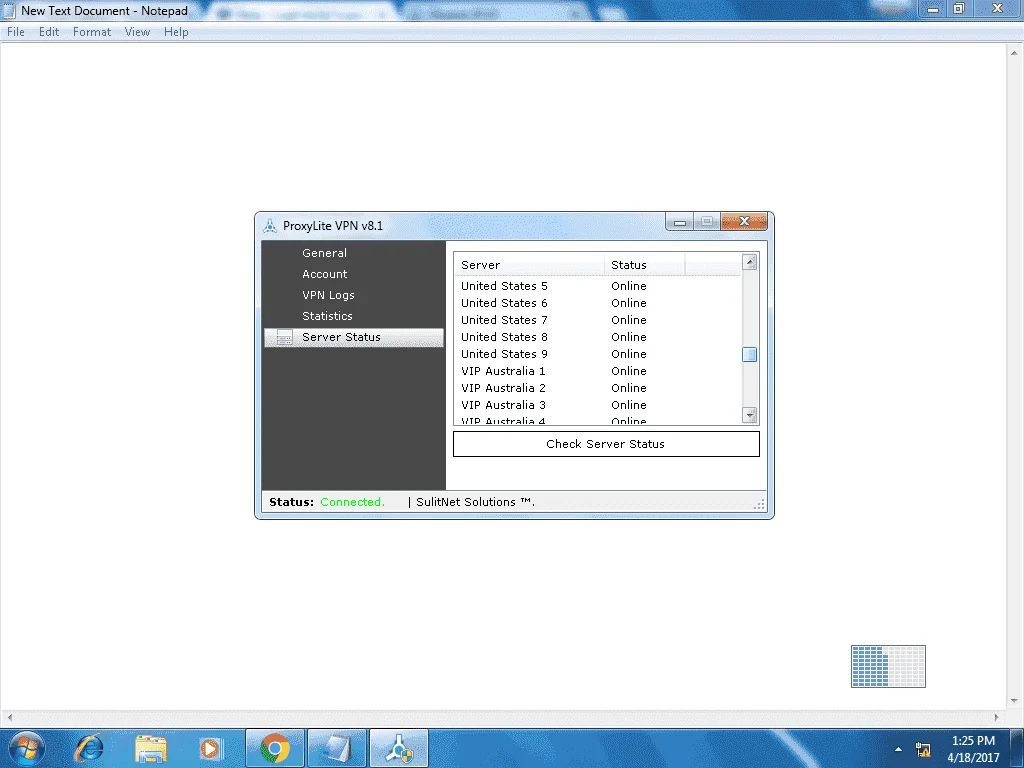Viewport: 1024px width, 768px height.
Task: Open Notepad File menu
Action: [16, 31]
